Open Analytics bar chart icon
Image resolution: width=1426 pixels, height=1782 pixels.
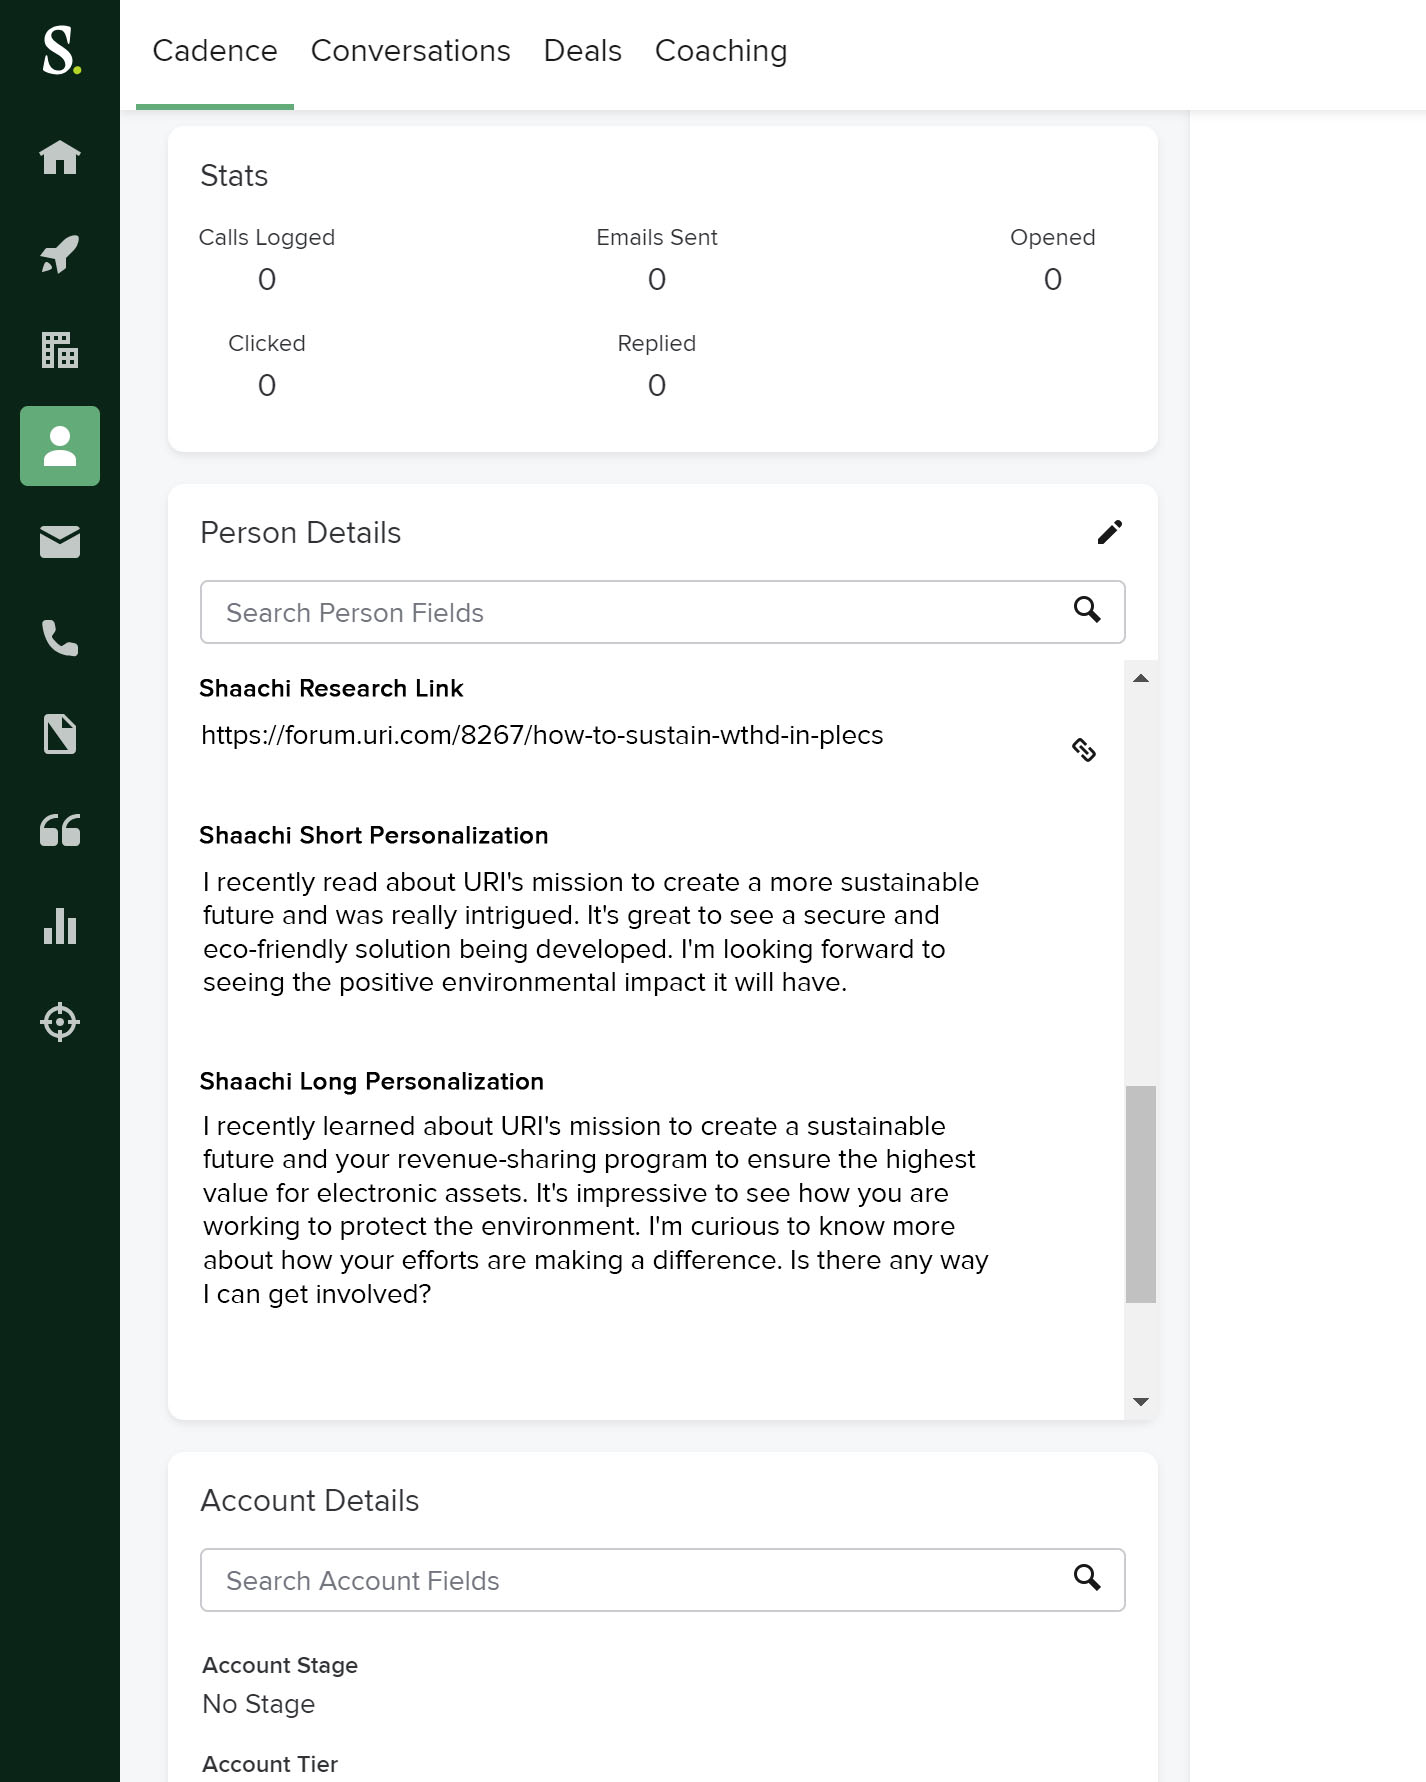click(60, 926)
